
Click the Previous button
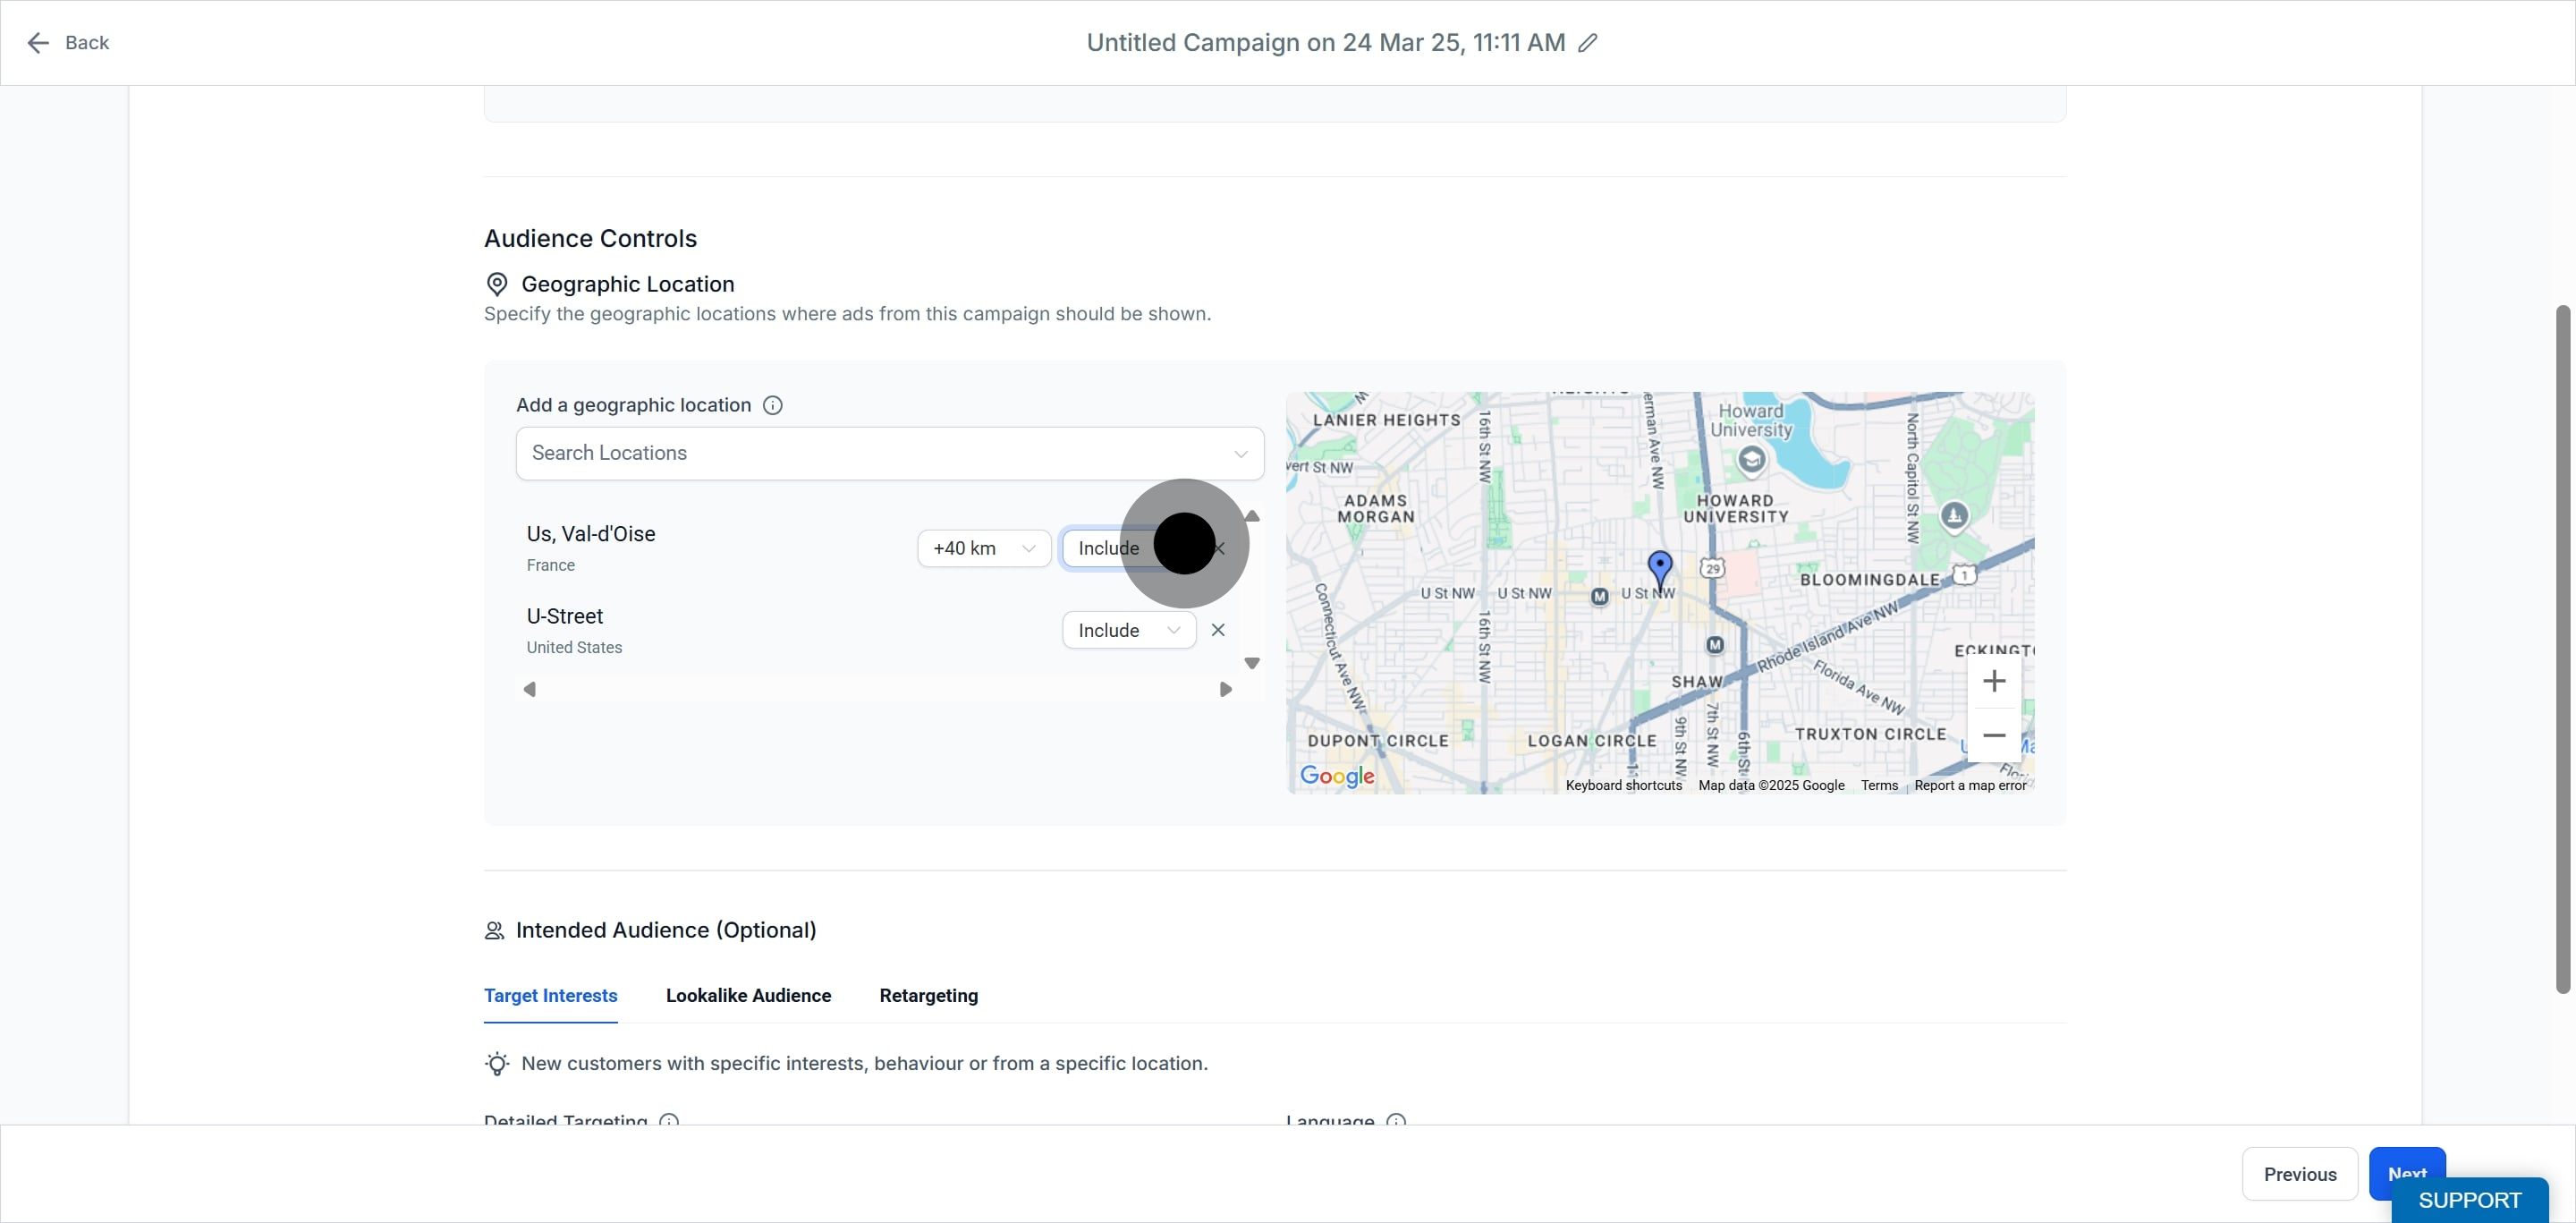pos(2299,1174)
